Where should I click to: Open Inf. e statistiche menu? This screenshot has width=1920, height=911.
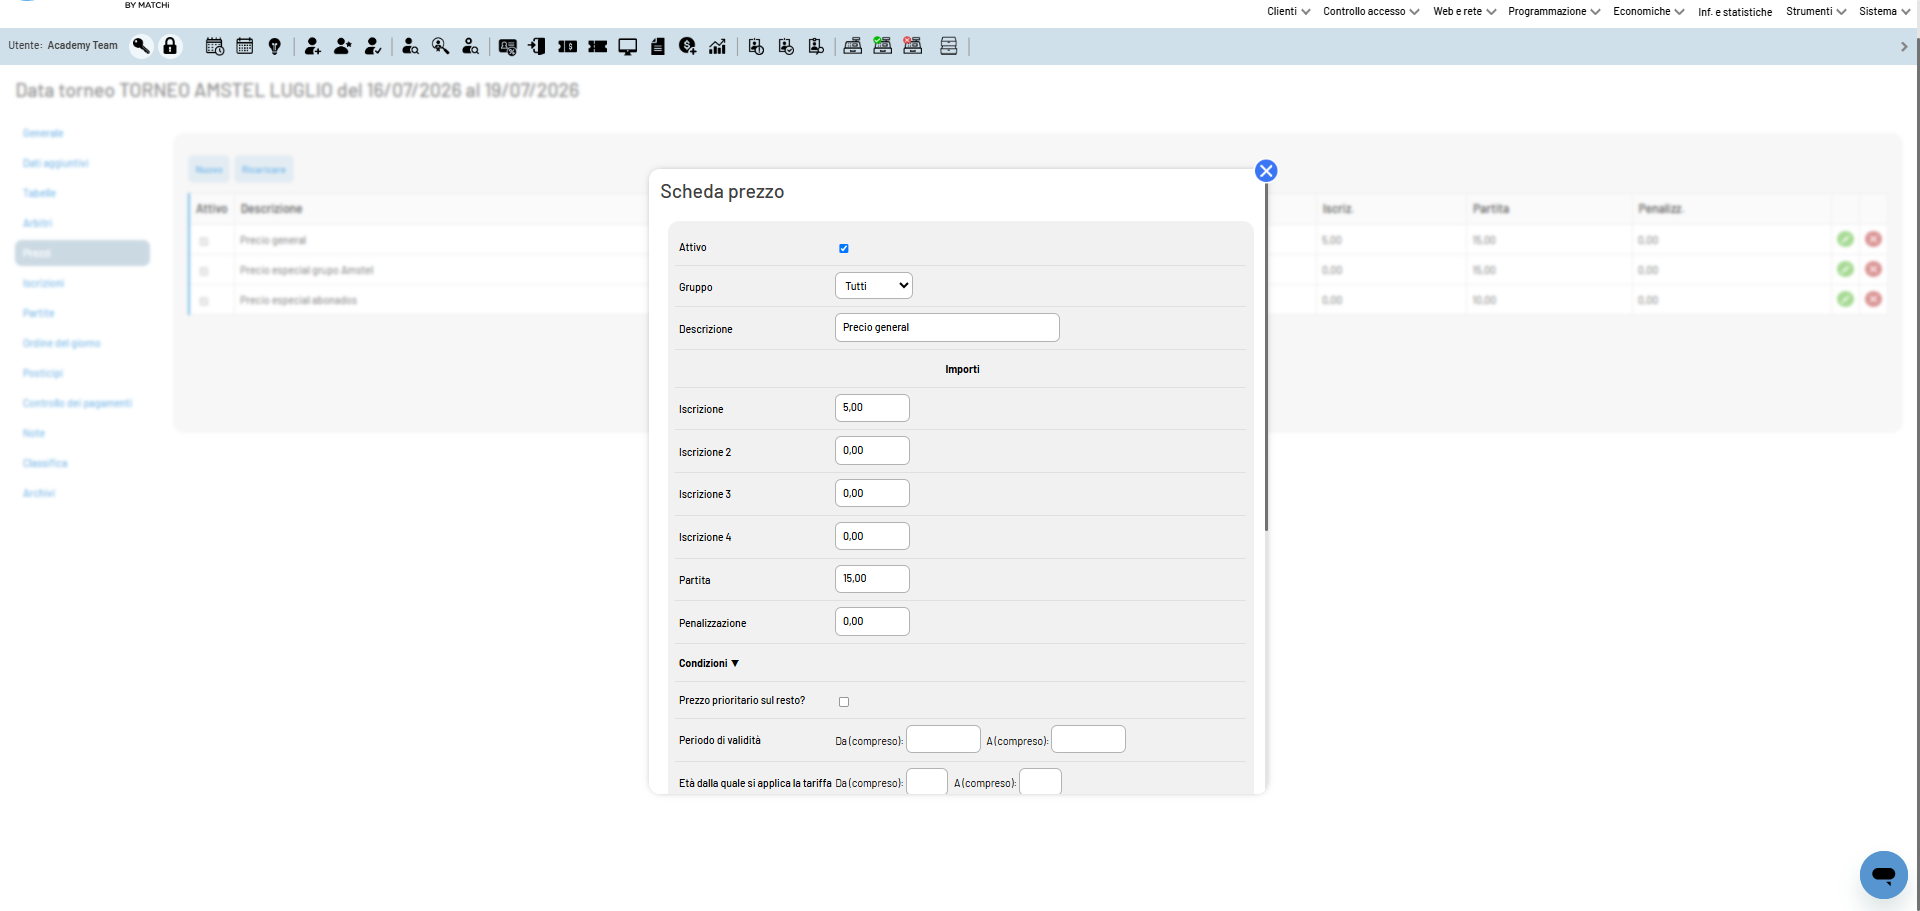tap(1735, 13)
